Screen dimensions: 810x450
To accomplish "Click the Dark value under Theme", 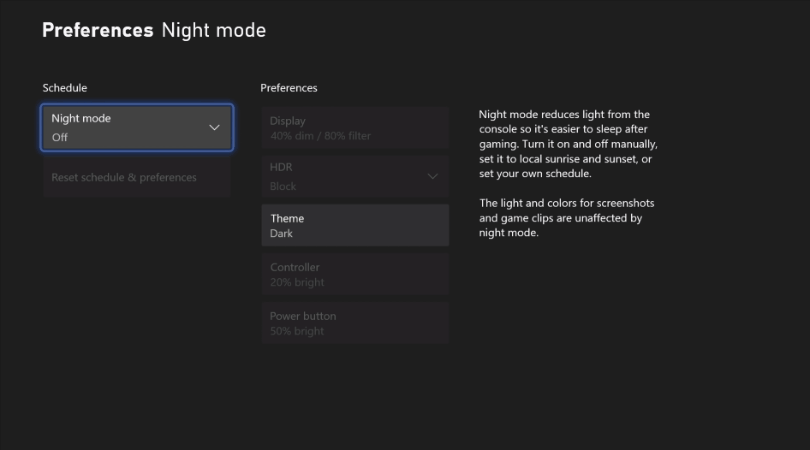I will (x=281, y=234).
